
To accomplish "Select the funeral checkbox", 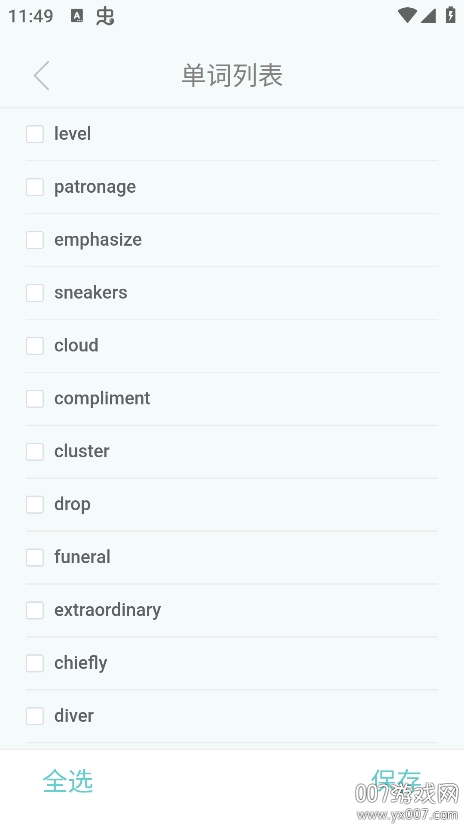I will pos(35,557).
